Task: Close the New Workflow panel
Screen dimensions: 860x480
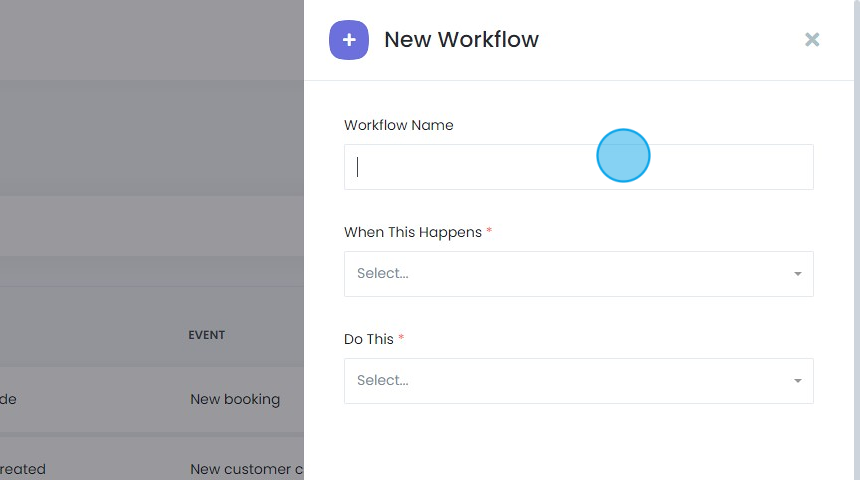Action: (812, 39)
